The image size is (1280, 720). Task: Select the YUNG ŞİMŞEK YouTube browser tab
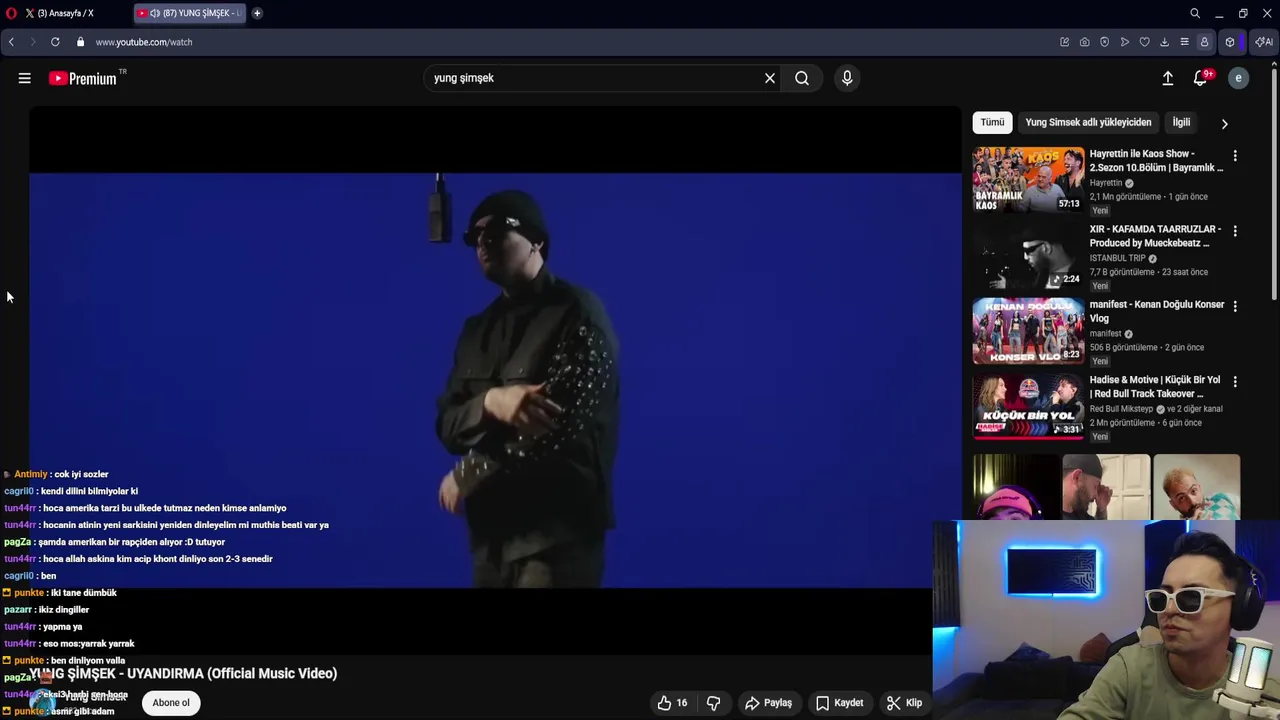[190, 13]
